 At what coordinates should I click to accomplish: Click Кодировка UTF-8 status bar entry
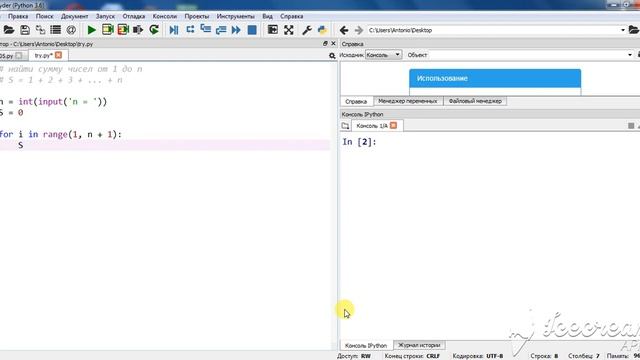[478, 356]
